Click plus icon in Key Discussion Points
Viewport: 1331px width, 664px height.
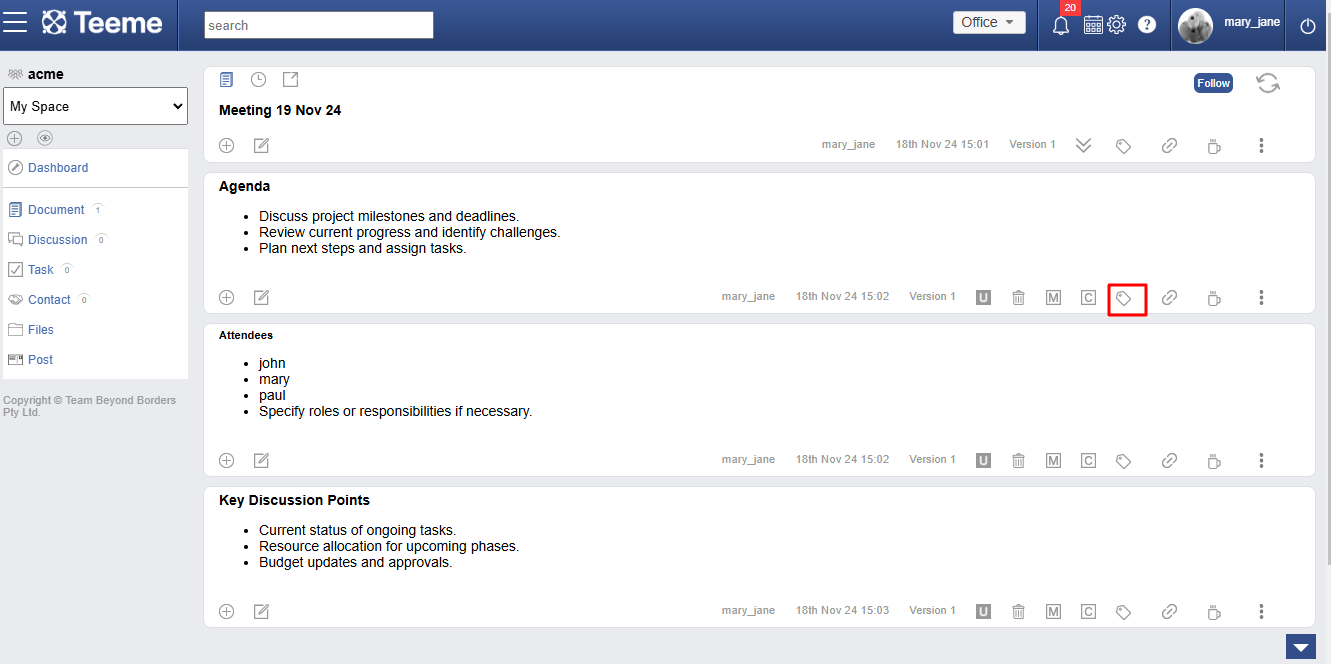[x=227, y=611]
